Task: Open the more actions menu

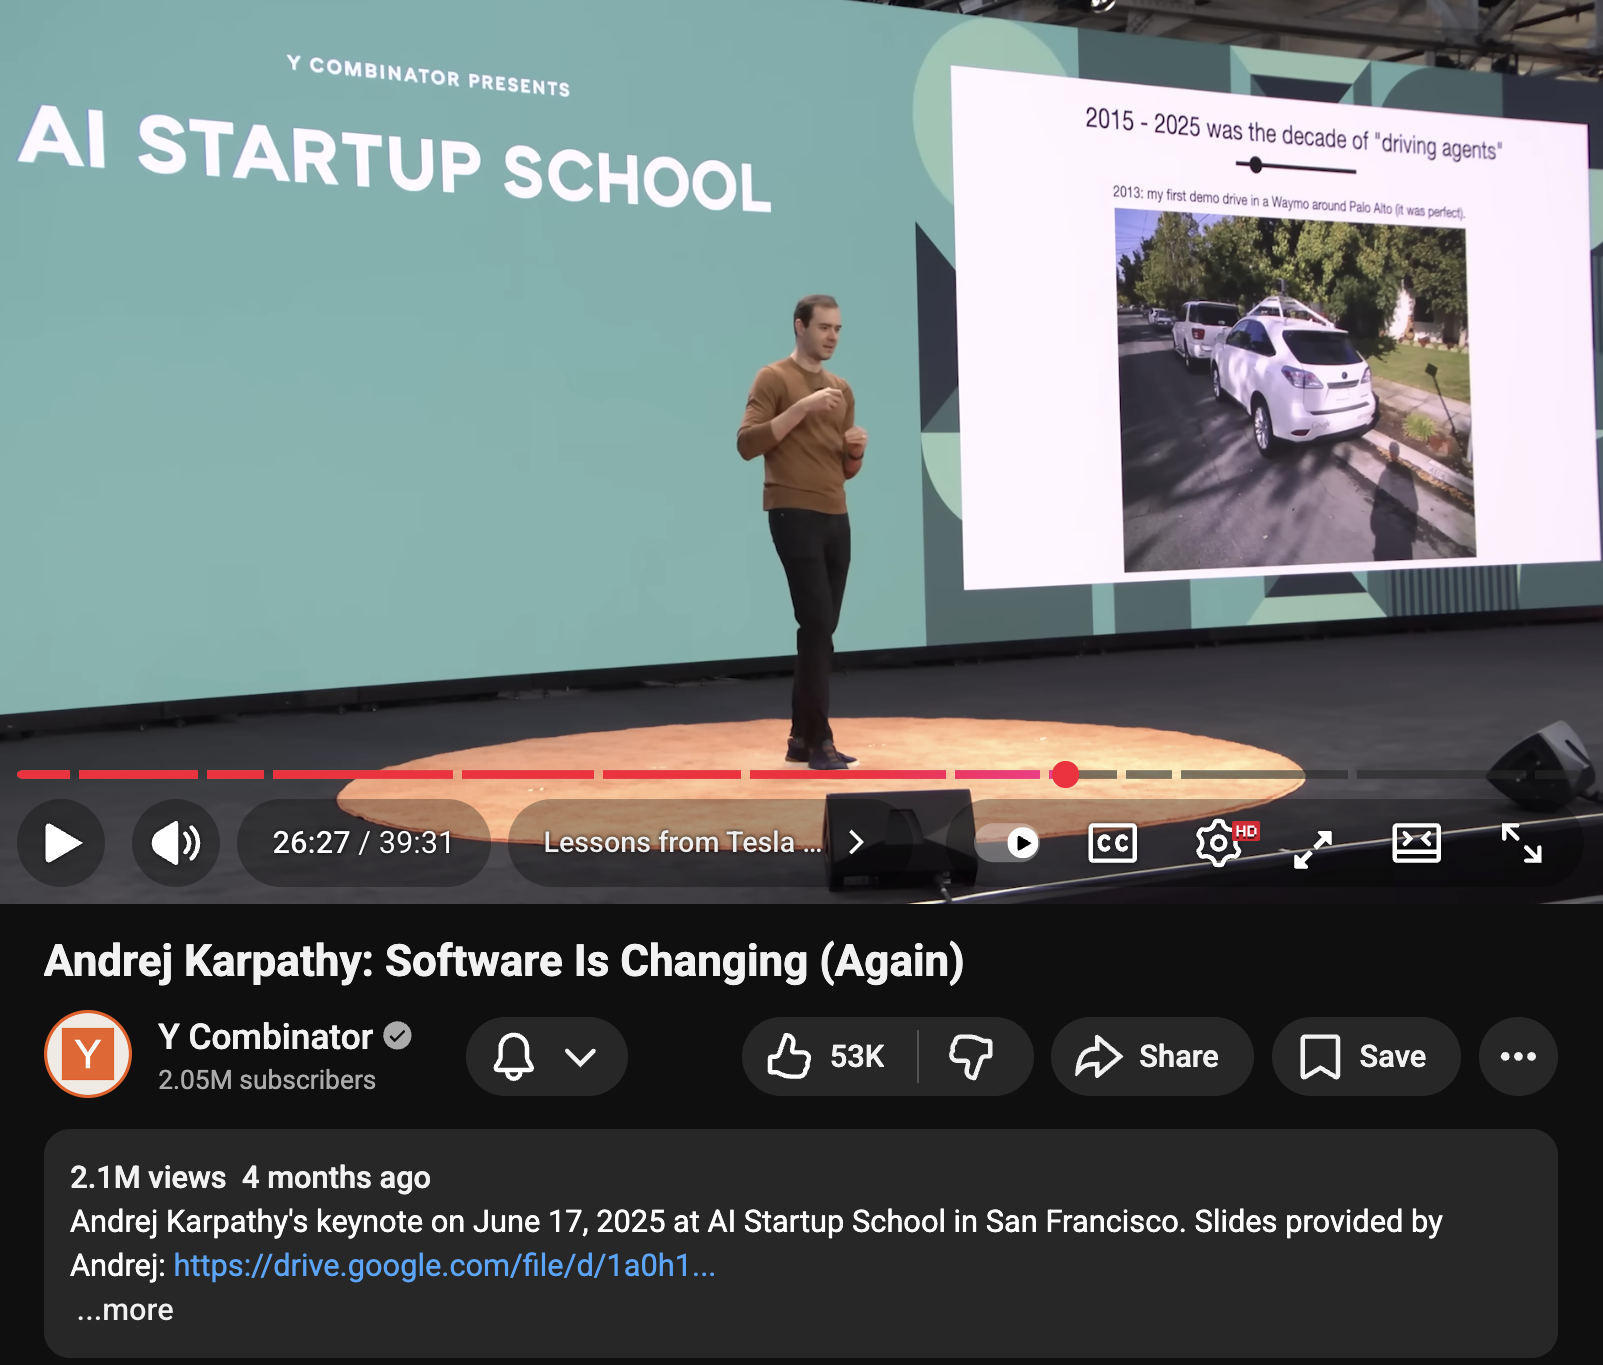Action: (1517, 1057)
